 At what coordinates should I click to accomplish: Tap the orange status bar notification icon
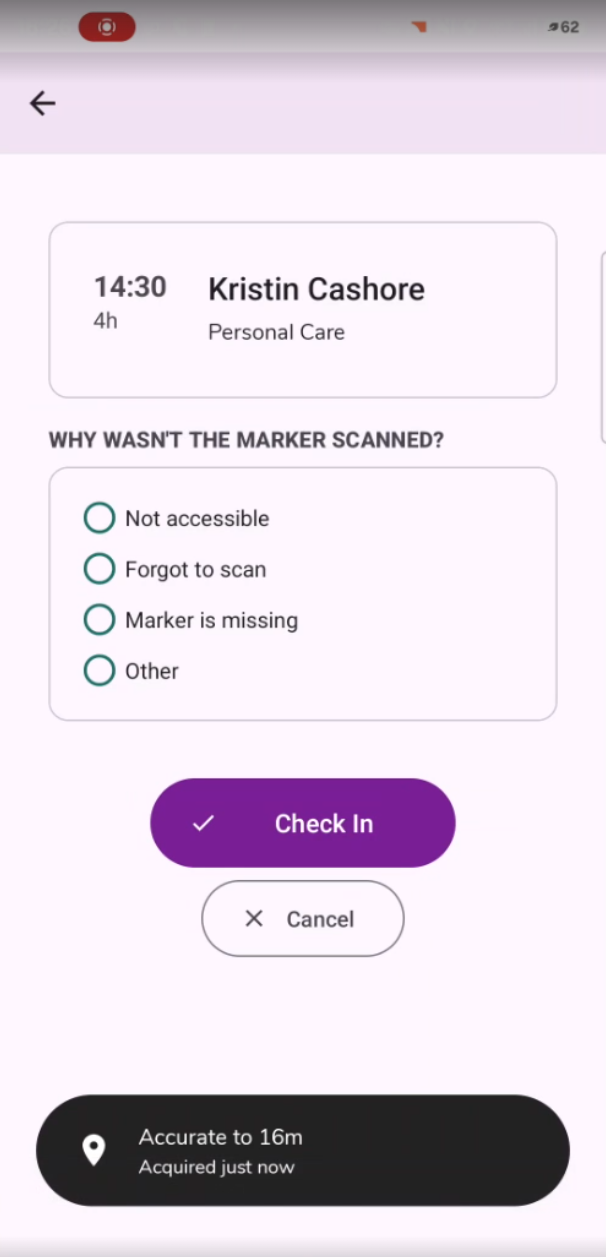420,27
